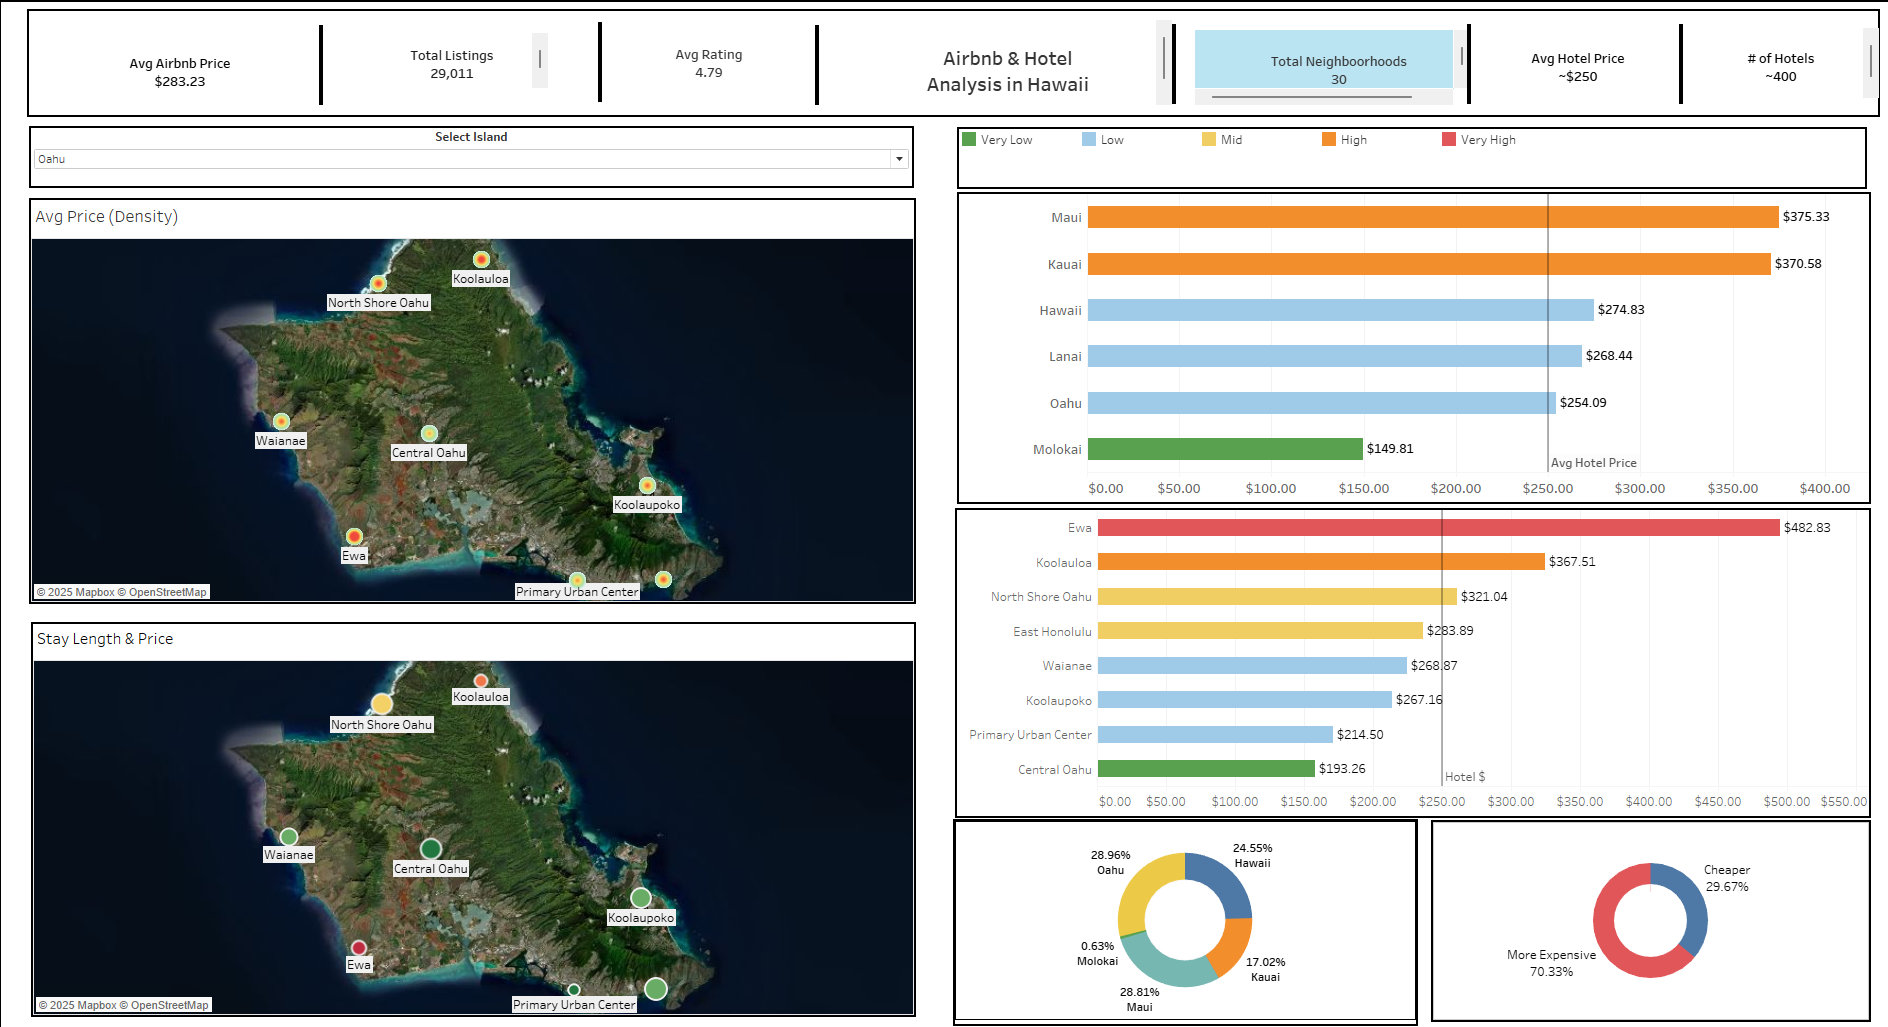Click the Total Neighboorhoods horizontal scrollbar

pos(1311,97)
